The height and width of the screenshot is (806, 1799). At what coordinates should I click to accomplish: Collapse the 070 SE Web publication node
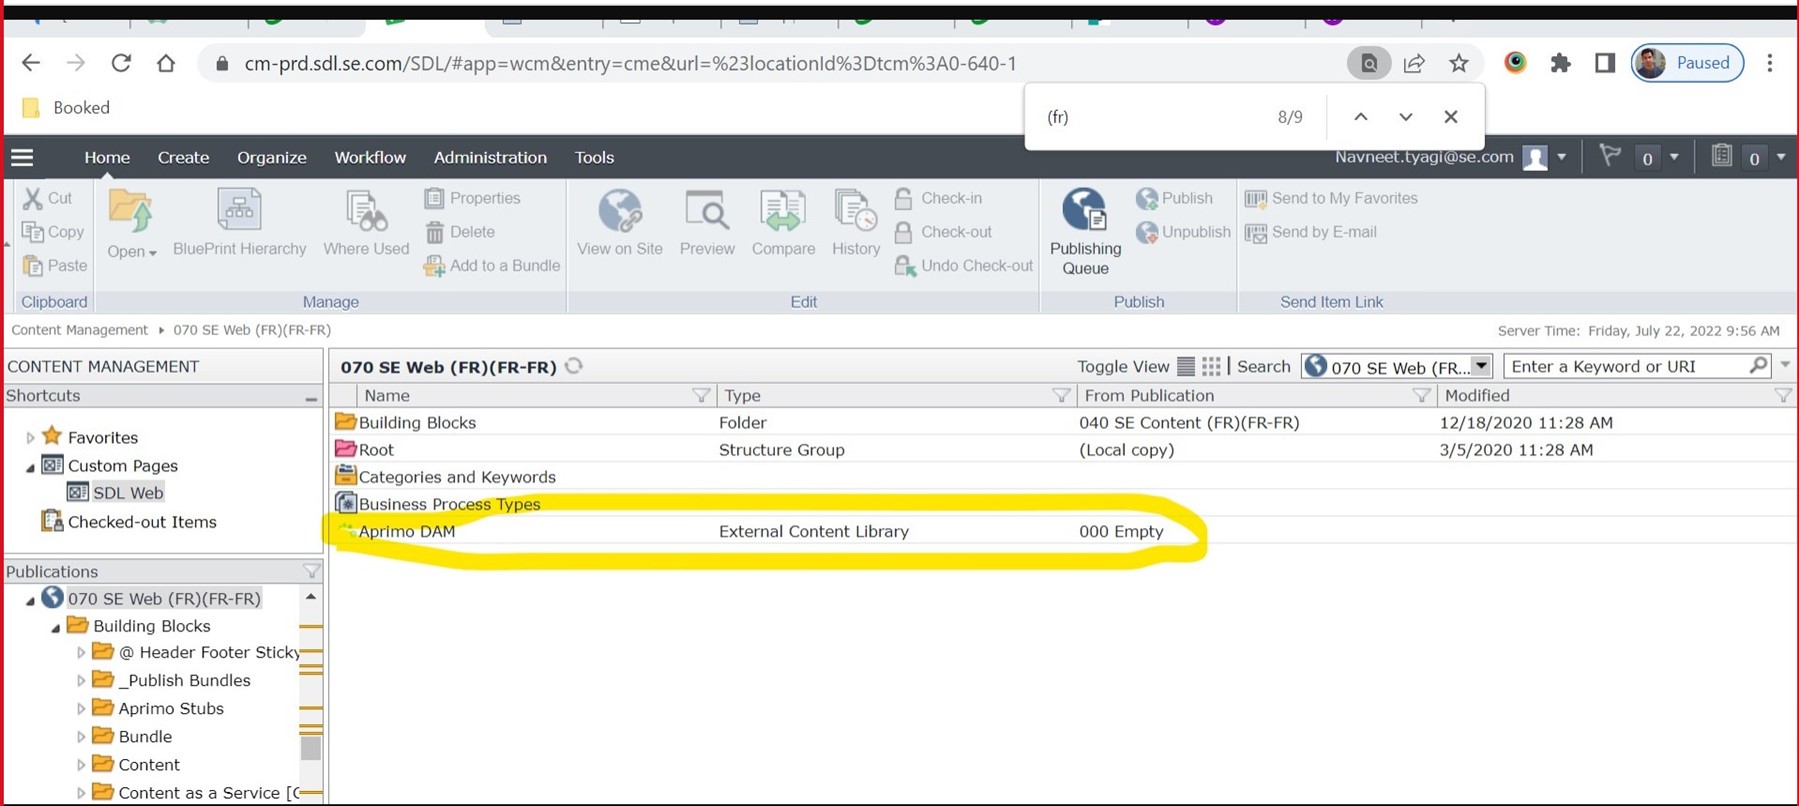pyautogui.click(x=30, y=600)
